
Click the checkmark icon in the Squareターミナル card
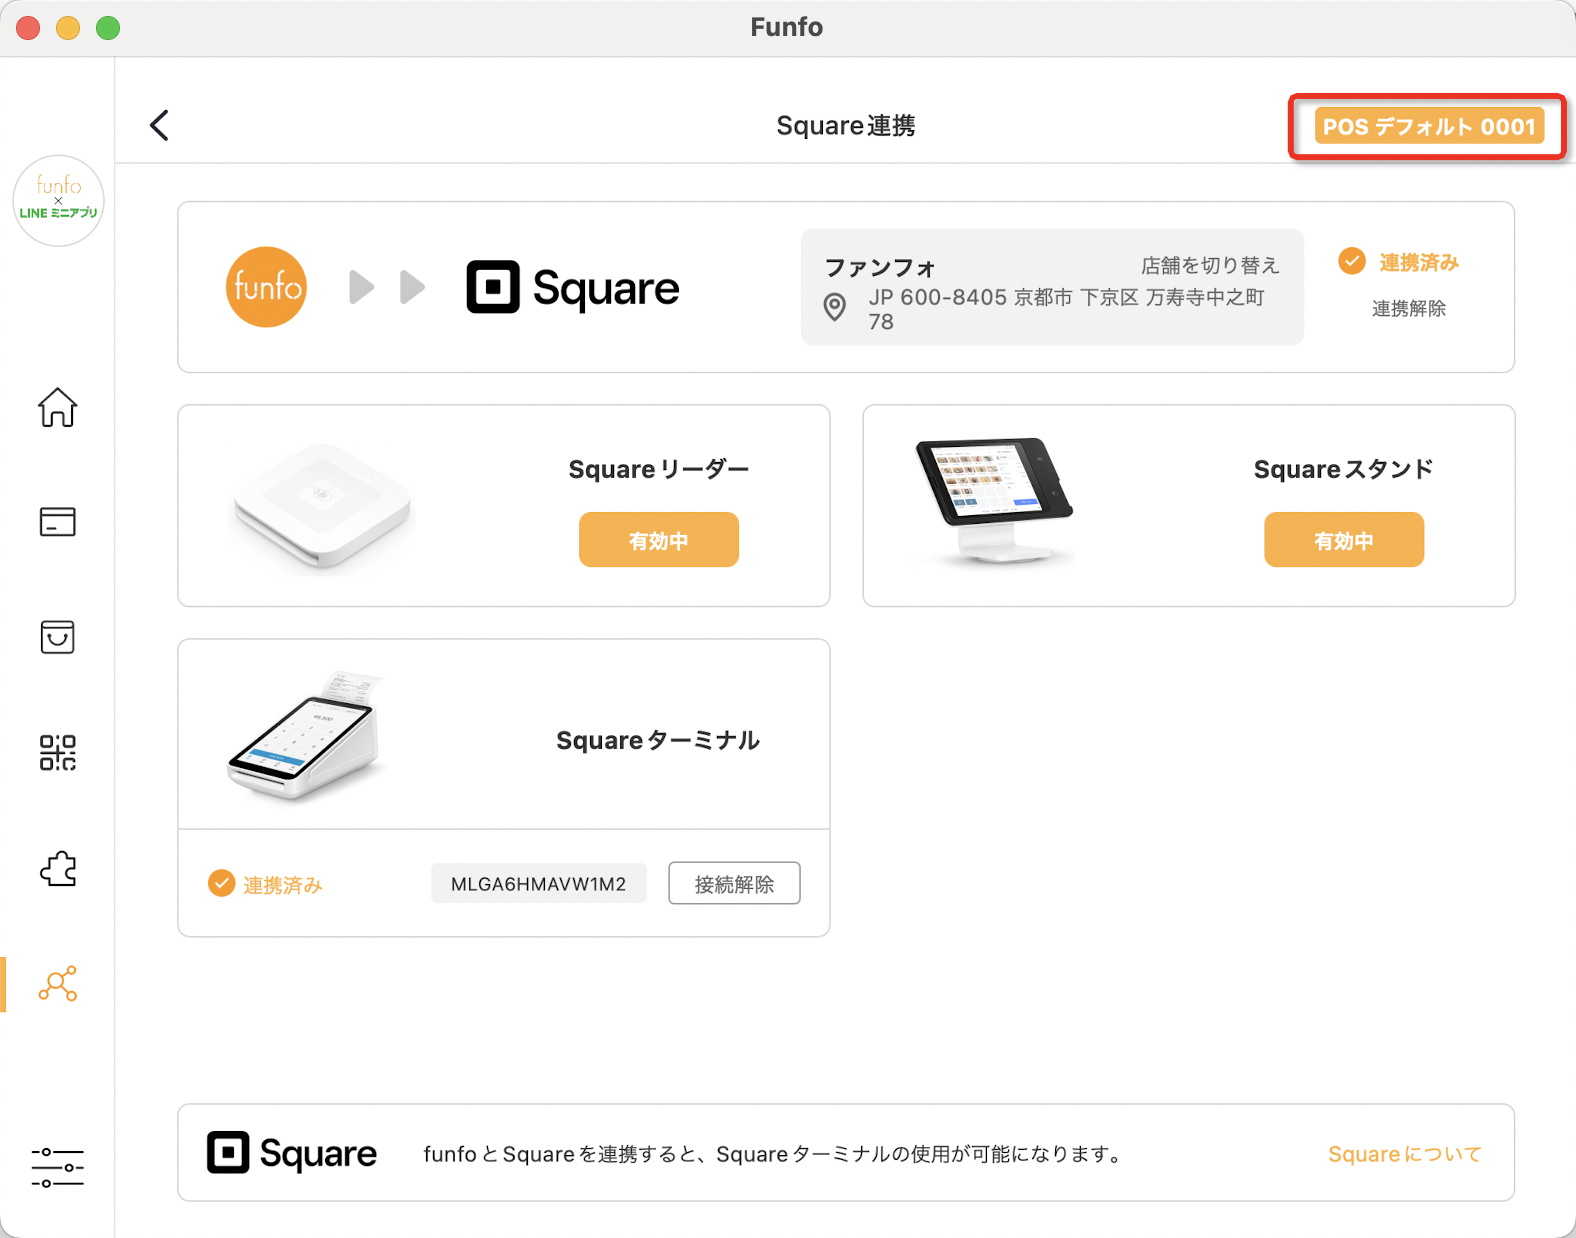tap(221, 883)
